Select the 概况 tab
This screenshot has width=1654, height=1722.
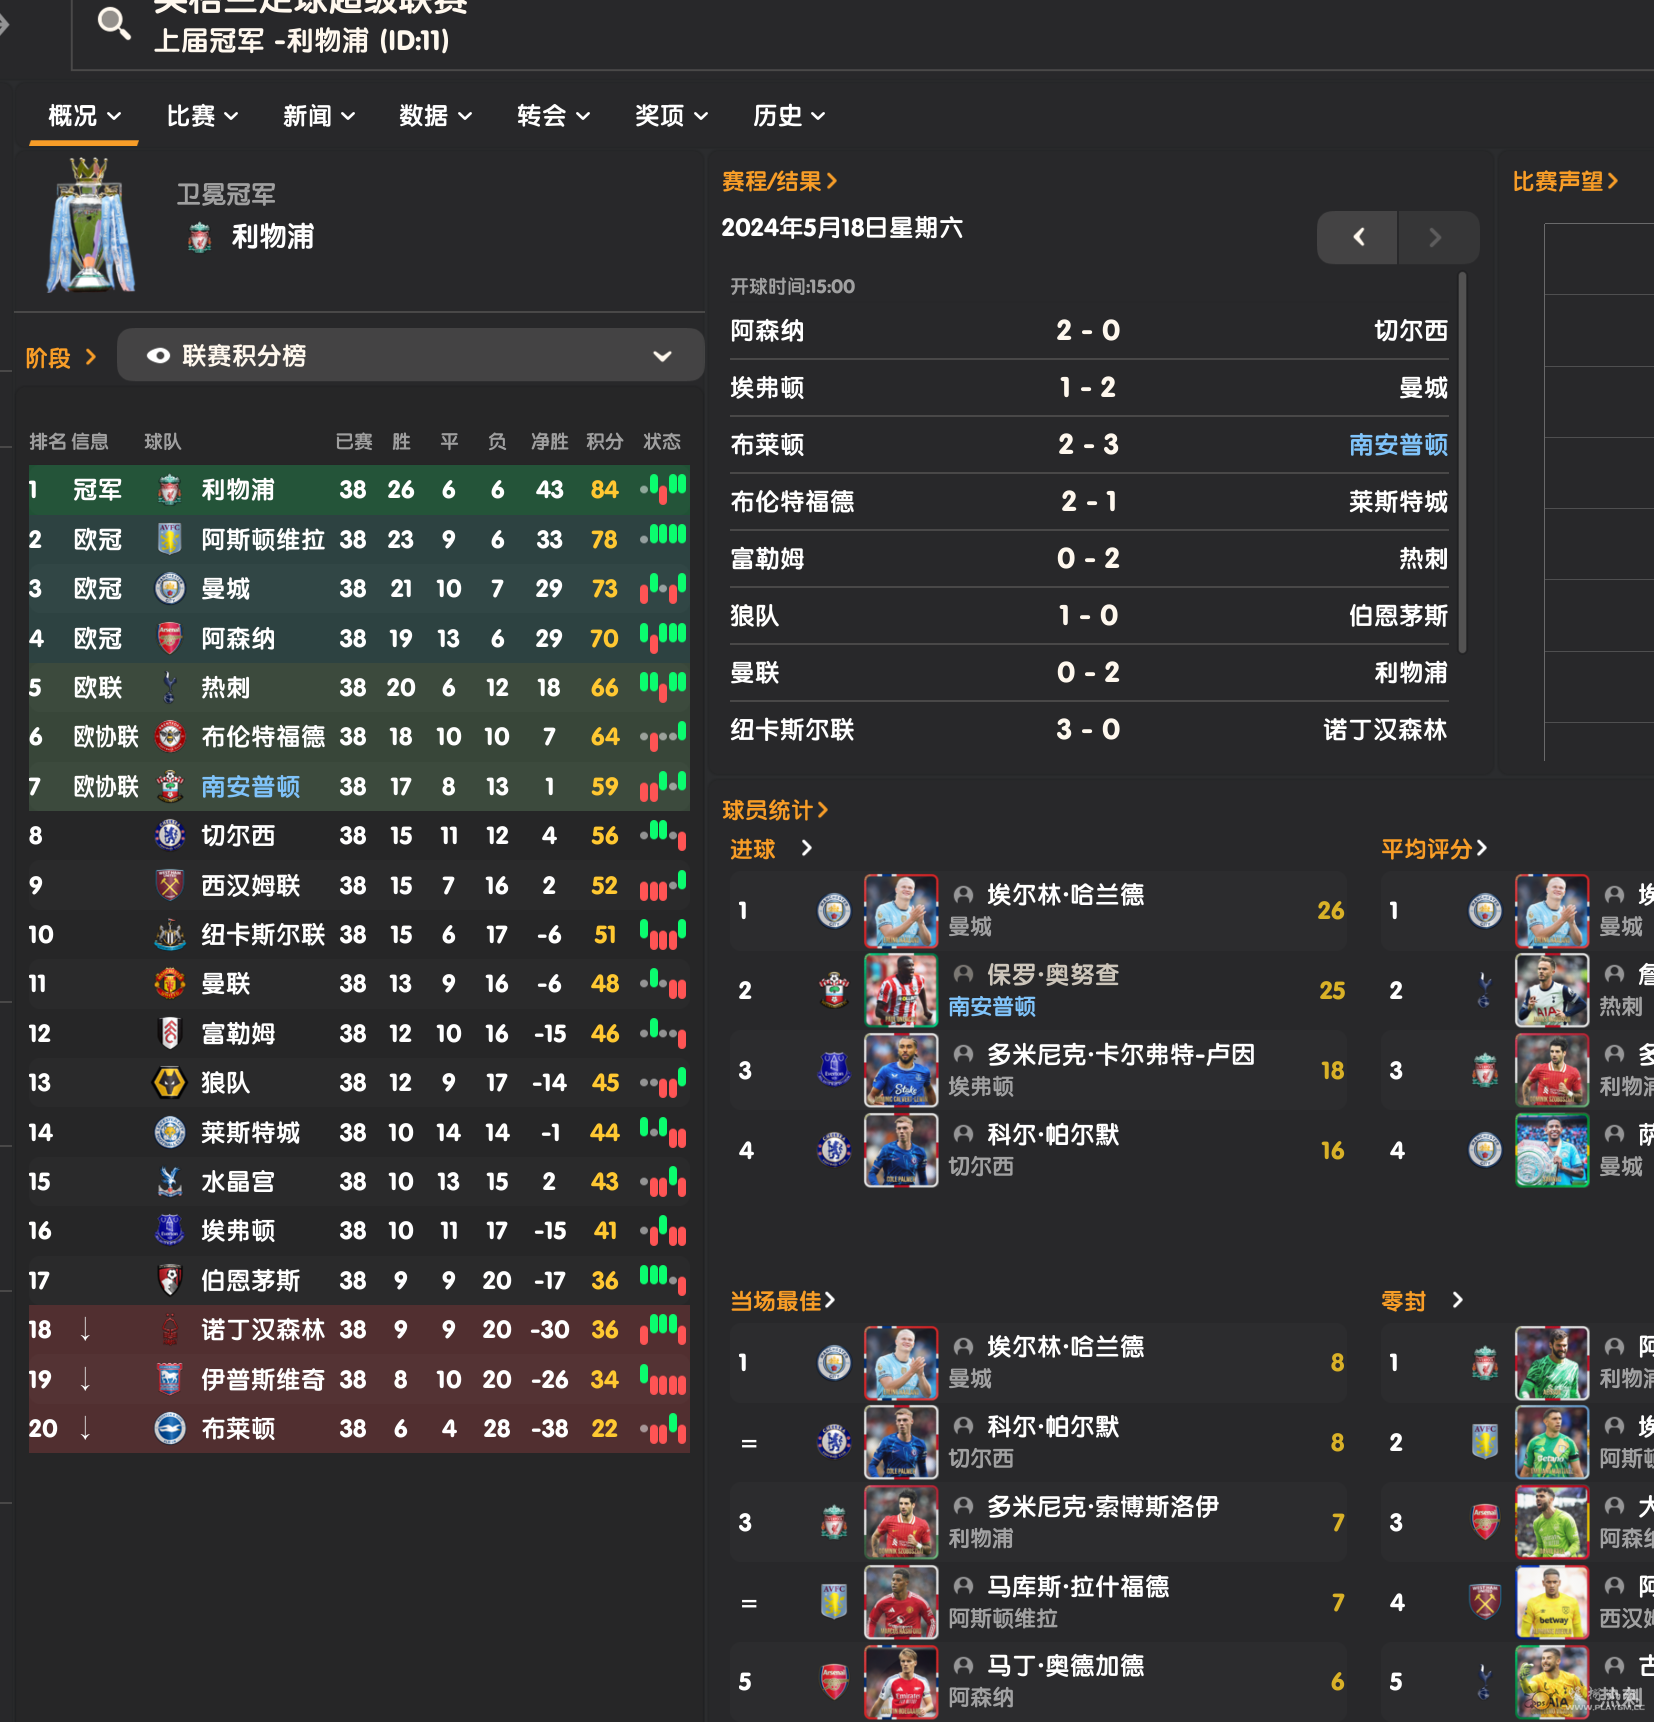pos(84,116)
